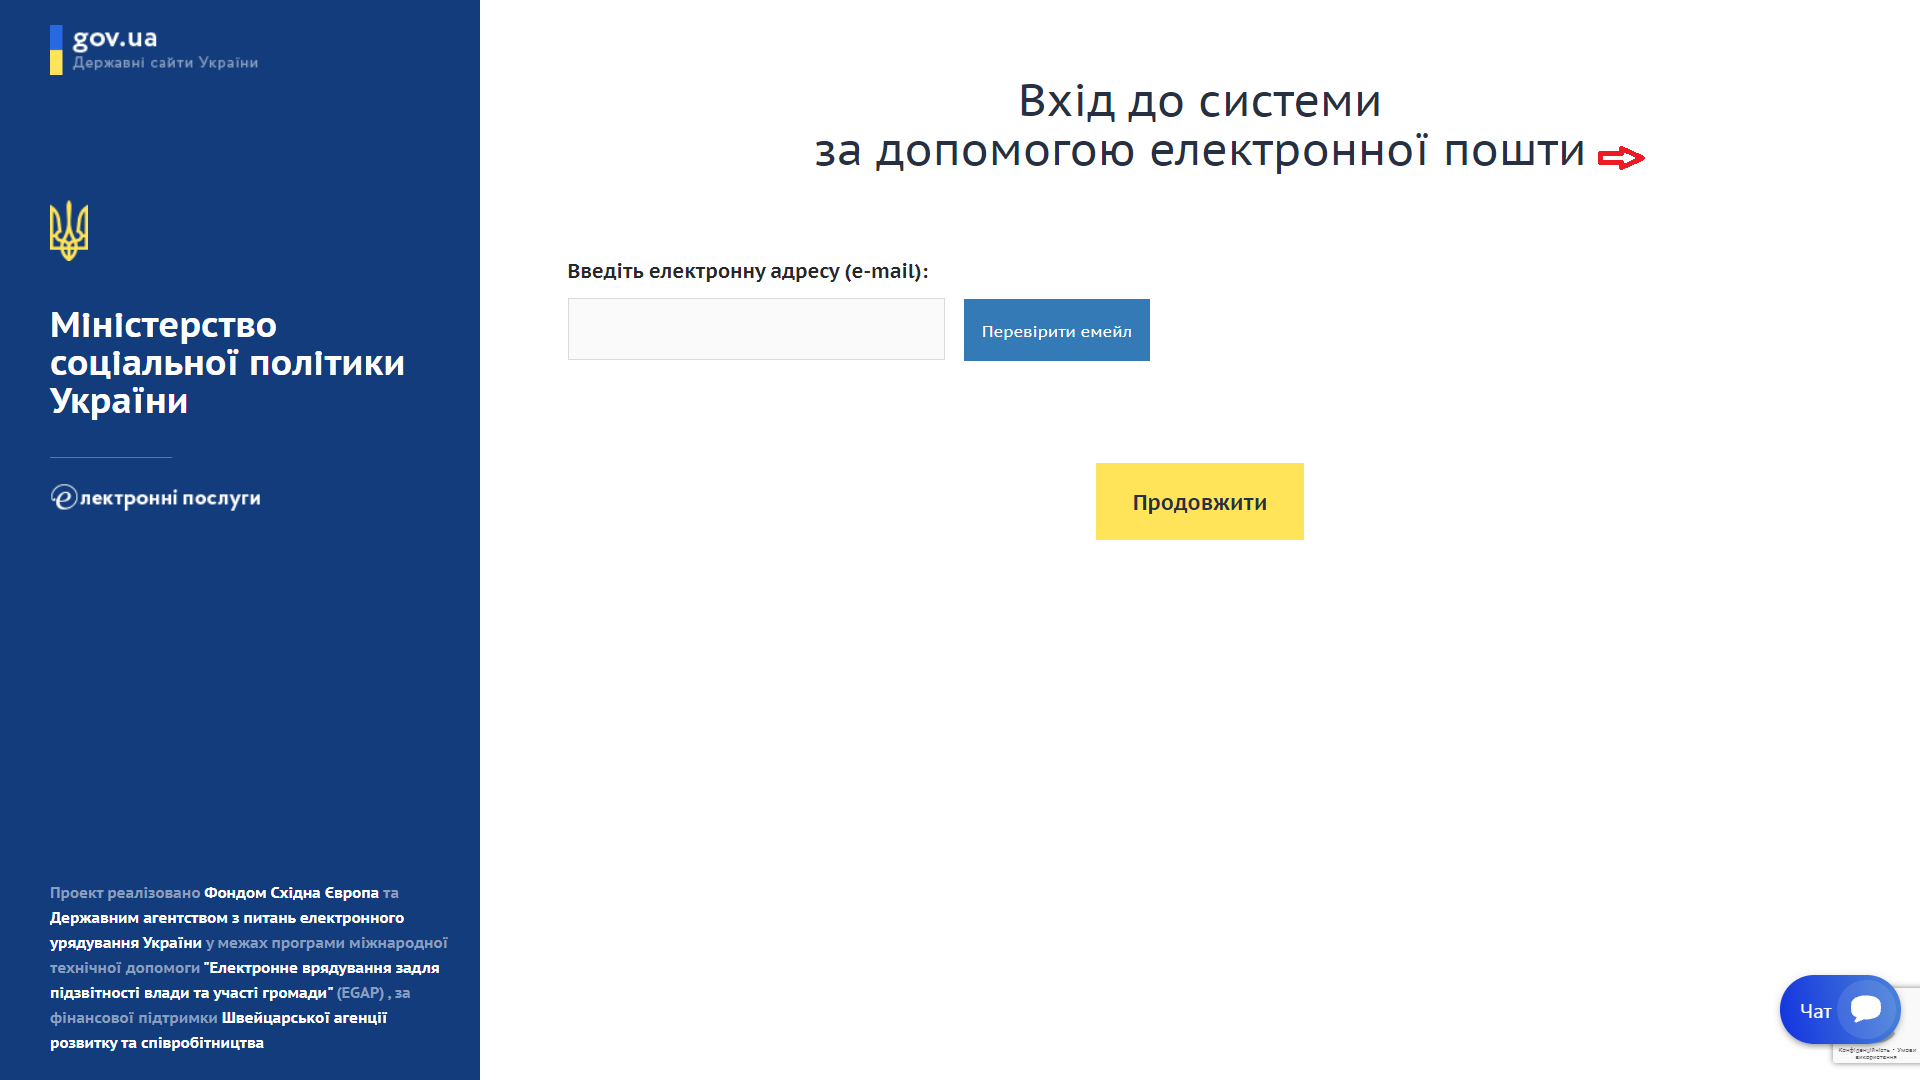The height and width of the screenshot is (1080, 1920).
Task: Click the red arrow next to the heading
Action: tap(1621, 158)
